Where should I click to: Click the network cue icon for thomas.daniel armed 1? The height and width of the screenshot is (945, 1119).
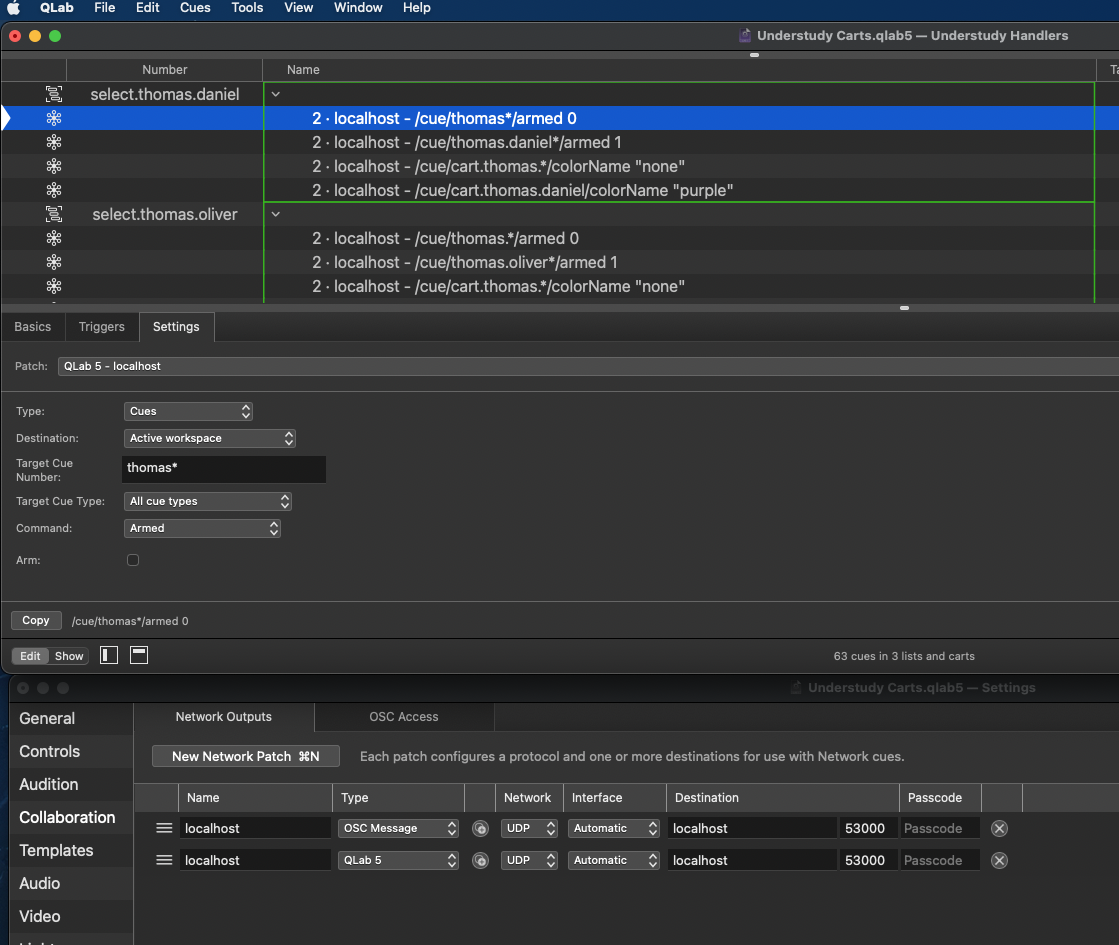click(54, 142)
